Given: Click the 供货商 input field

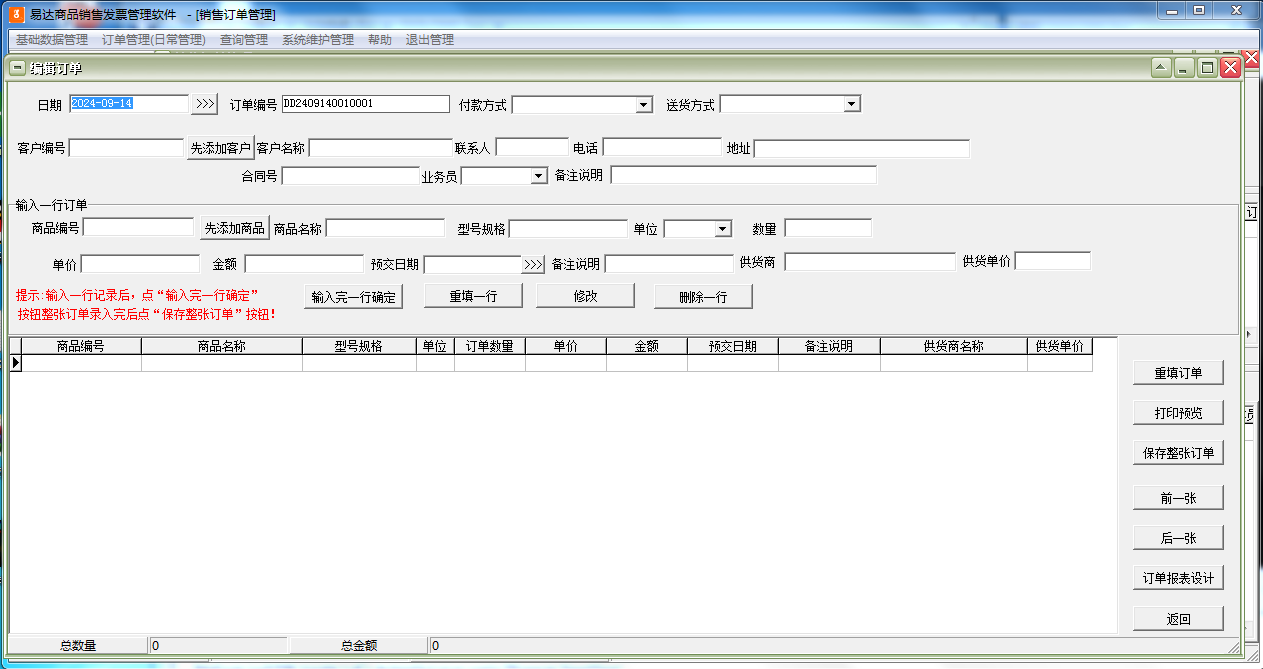Looking at the screenshot, I should [x=870, y=262].
